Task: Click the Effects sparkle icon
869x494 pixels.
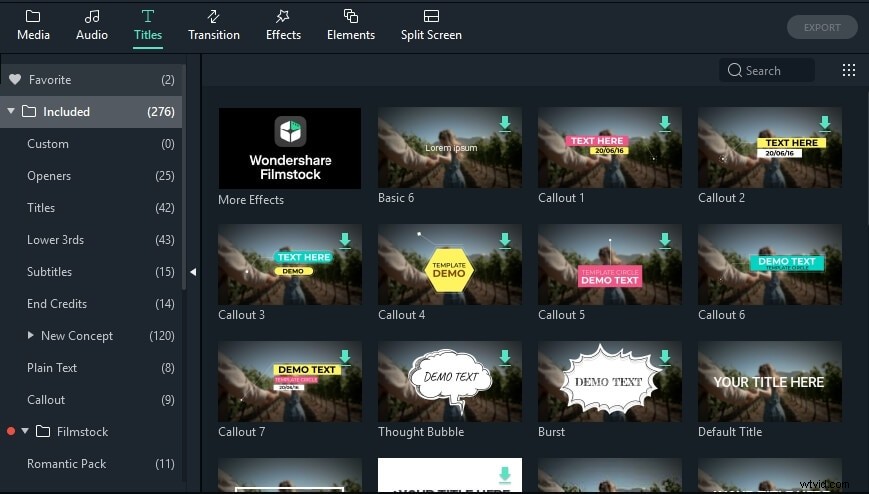Action: coord(283,16)
